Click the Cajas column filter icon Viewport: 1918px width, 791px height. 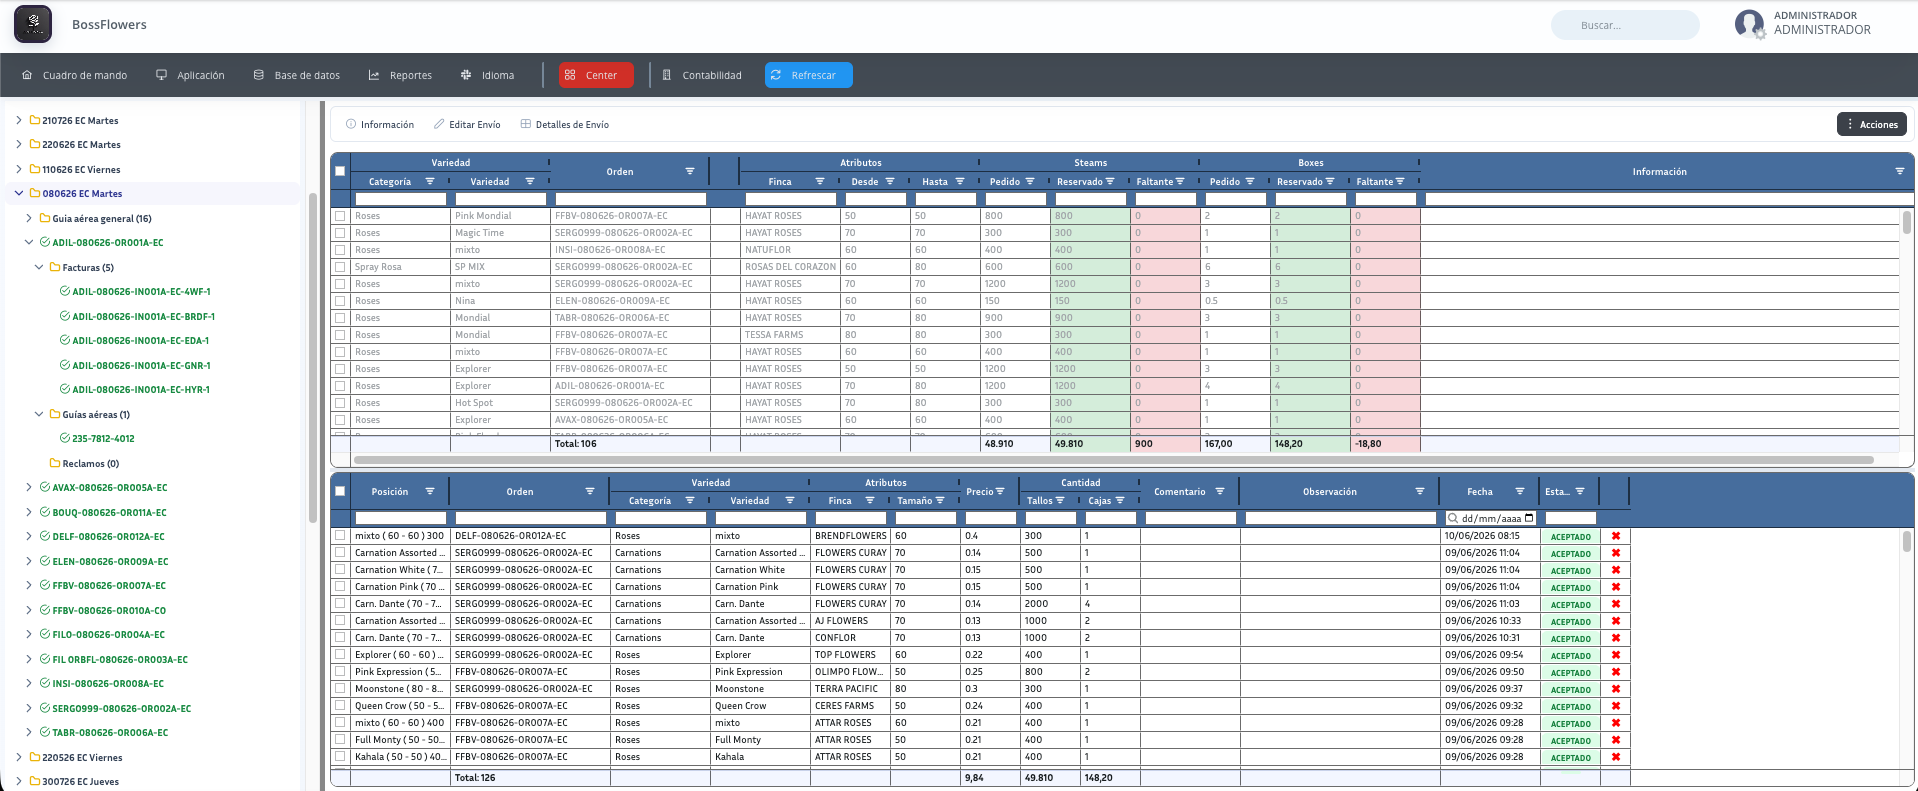click(1120, 500)
